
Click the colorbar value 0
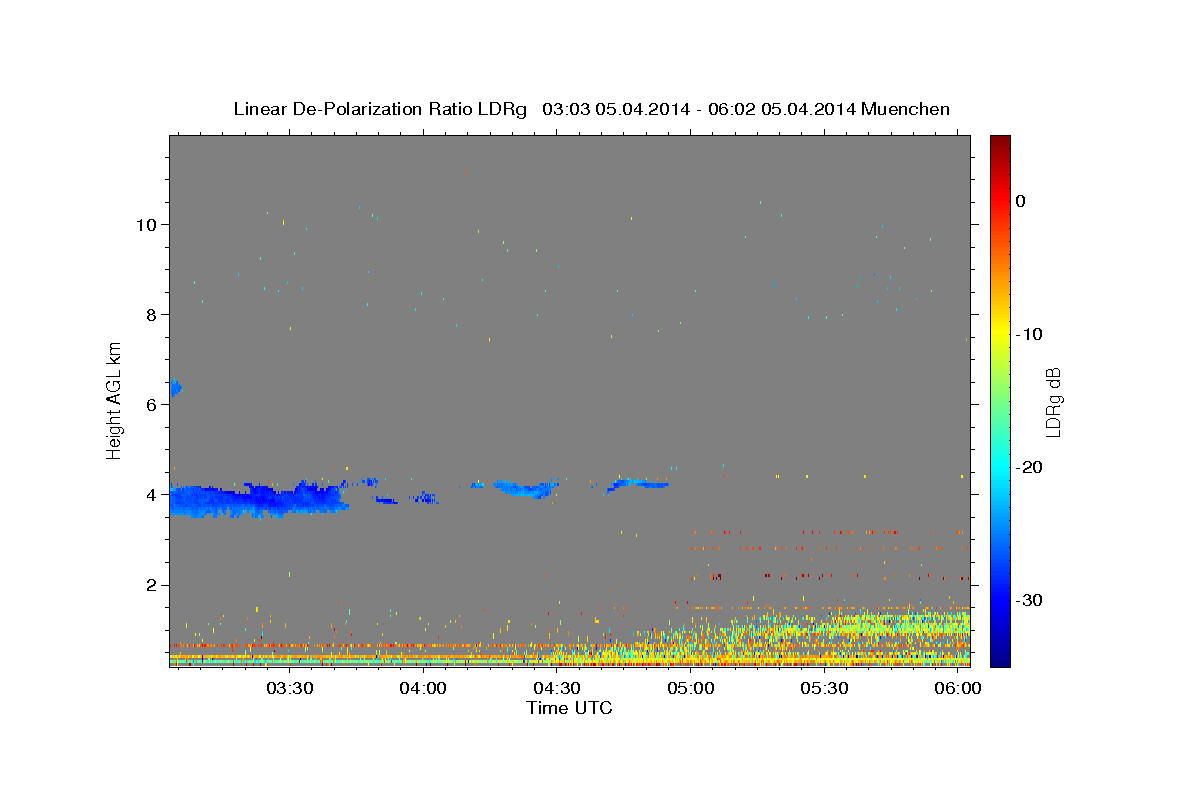point(1020,201)
